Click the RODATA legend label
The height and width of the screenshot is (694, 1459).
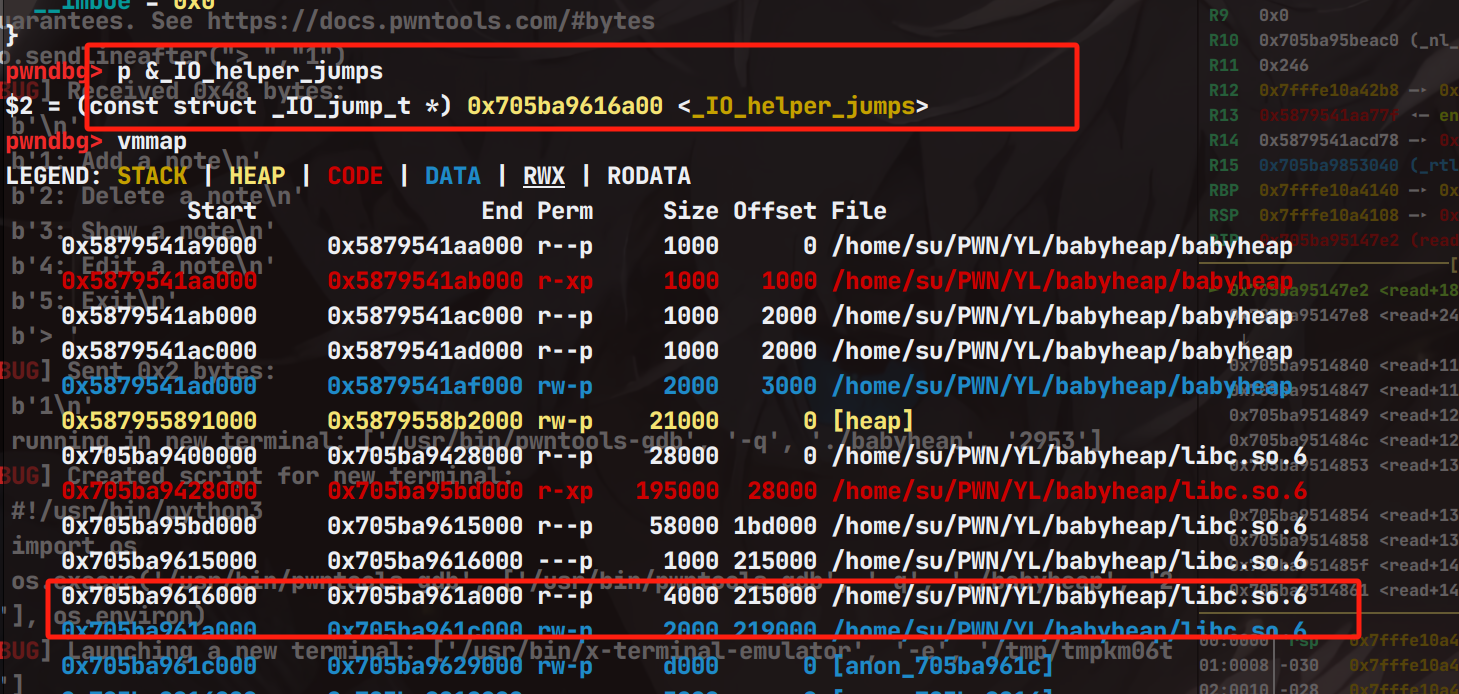(x=648, y=176)
